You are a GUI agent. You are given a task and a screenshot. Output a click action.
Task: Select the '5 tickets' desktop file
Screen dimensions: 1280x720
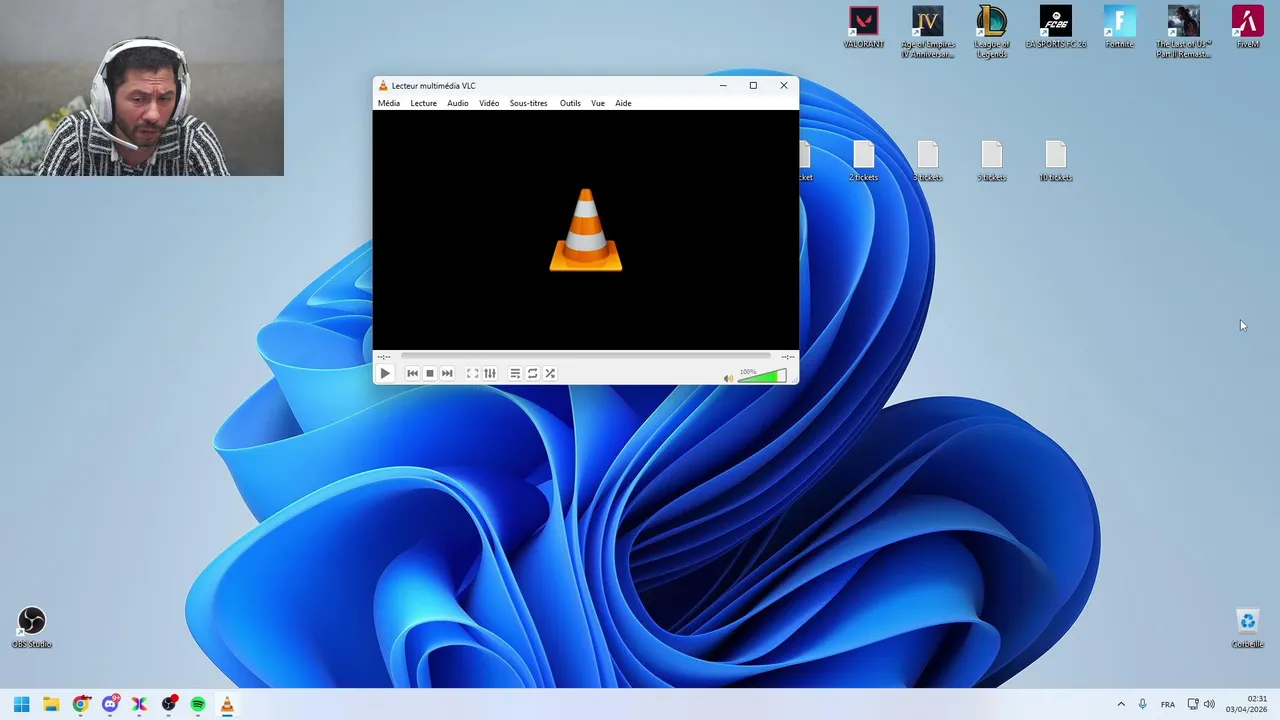coord(992,162)
